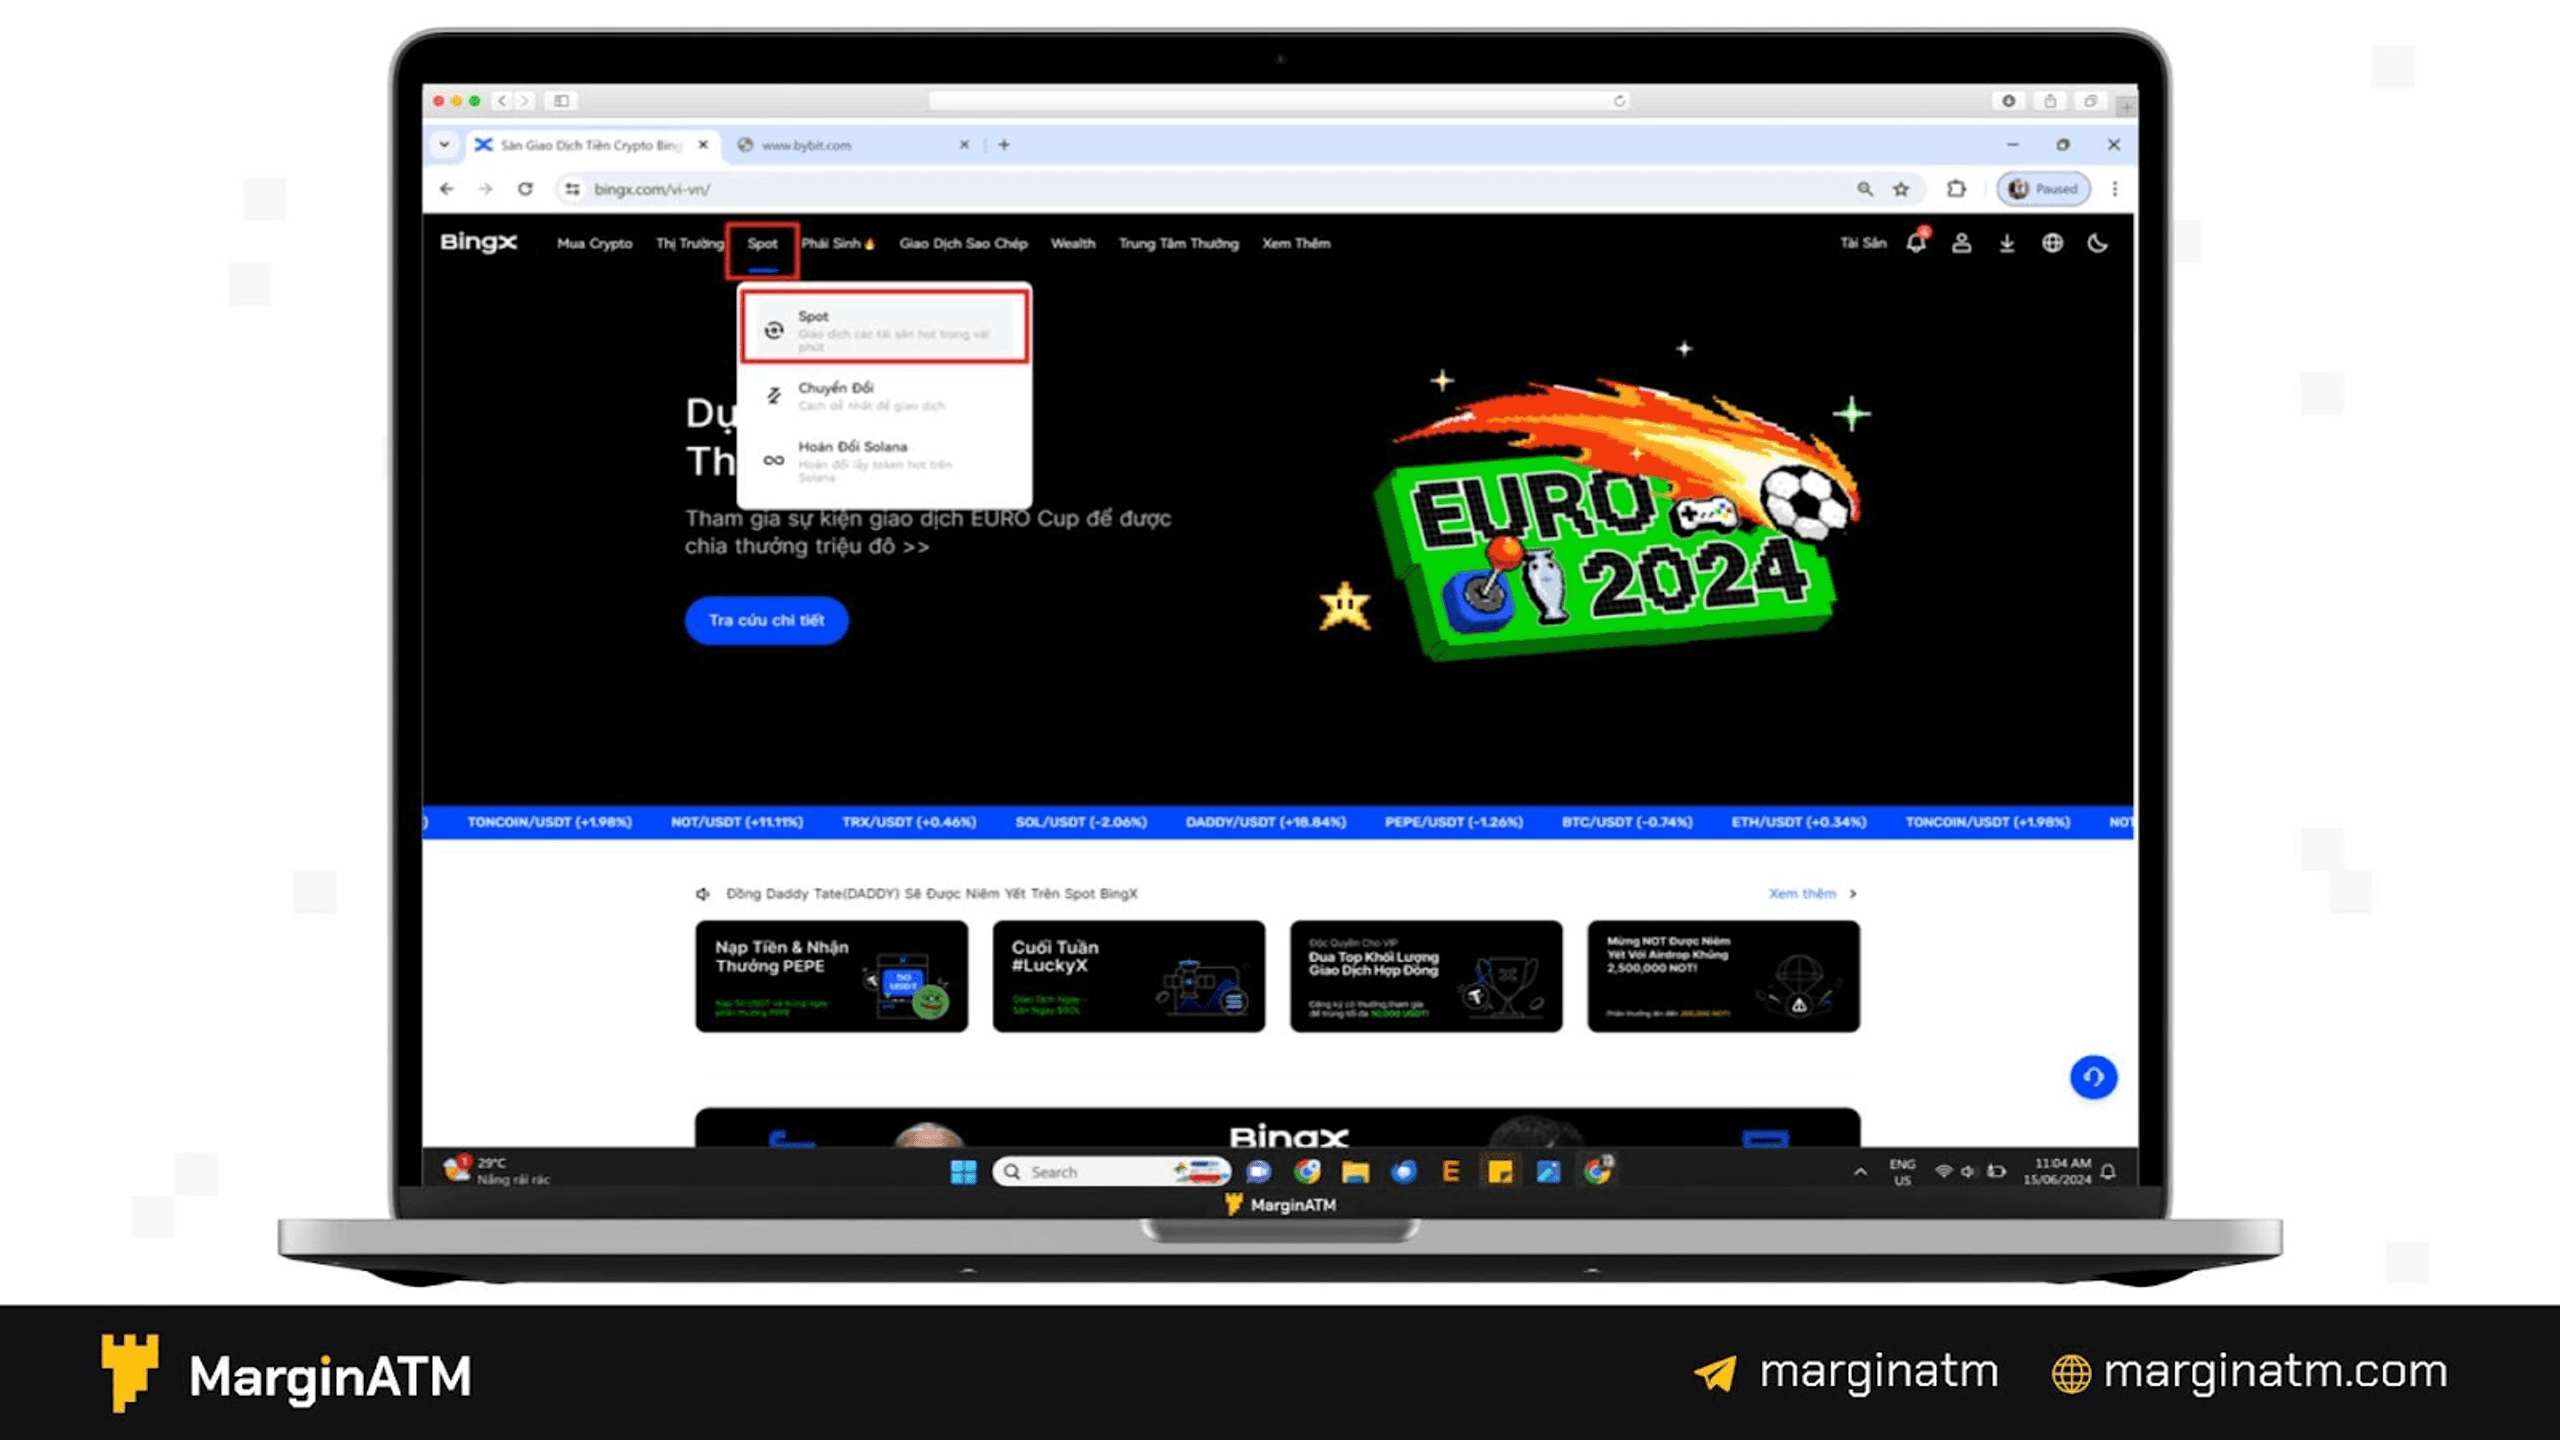Viewport: 2560px width, 1440px height.
Task: Open Mừng NOT Được Niêm Yết card
Action: (x=1723, y=976)
